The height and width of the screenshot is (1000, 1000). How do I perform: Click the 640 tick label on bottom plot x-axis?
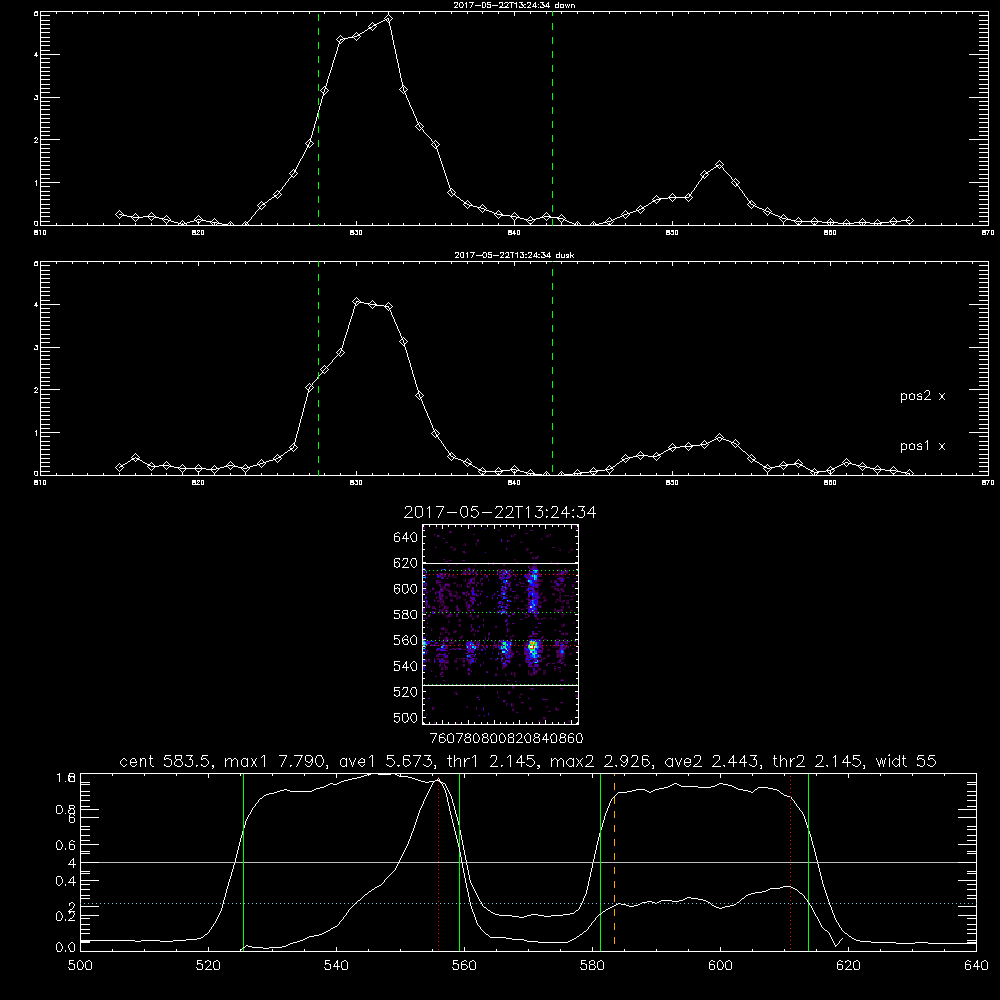976,966
